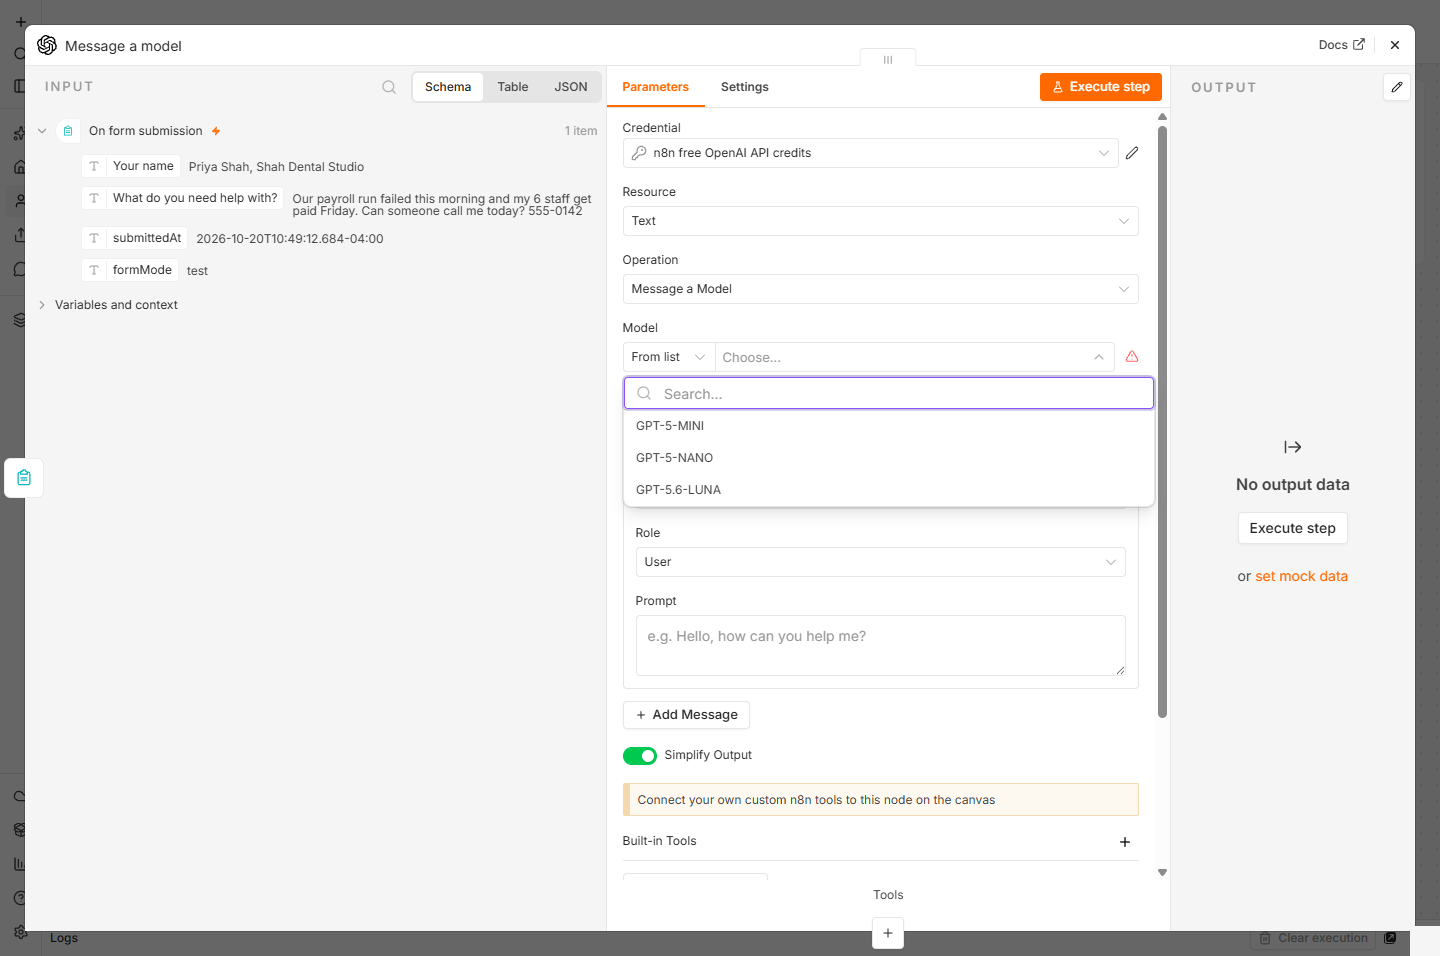This screenshot has width=1440, height=956.
Task: Choose GPT-5-NANO from model list
Action: click(888, 458)
